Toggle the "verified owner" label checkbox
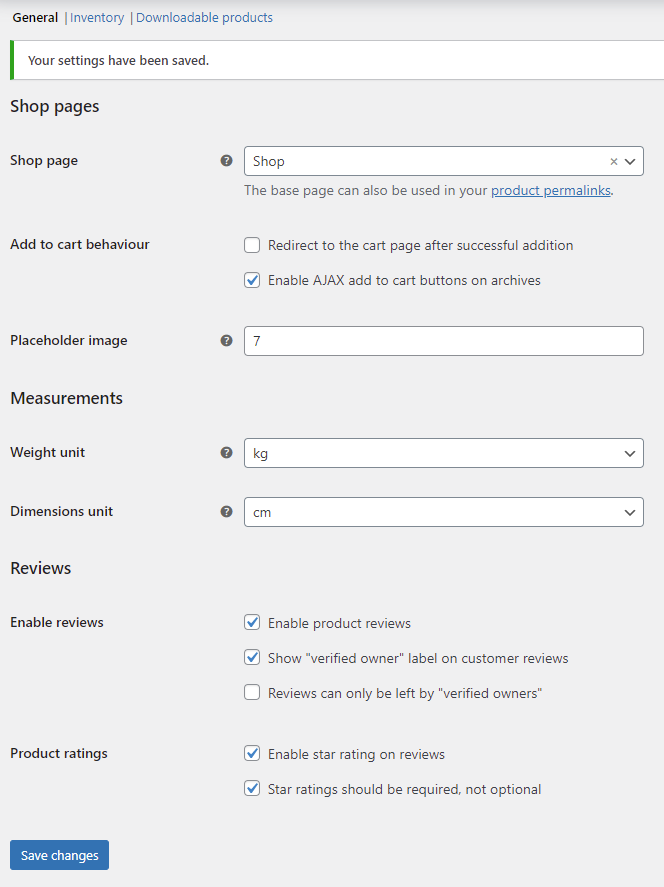Viewport: 664px width, 887px height. (x=252, y=657)
